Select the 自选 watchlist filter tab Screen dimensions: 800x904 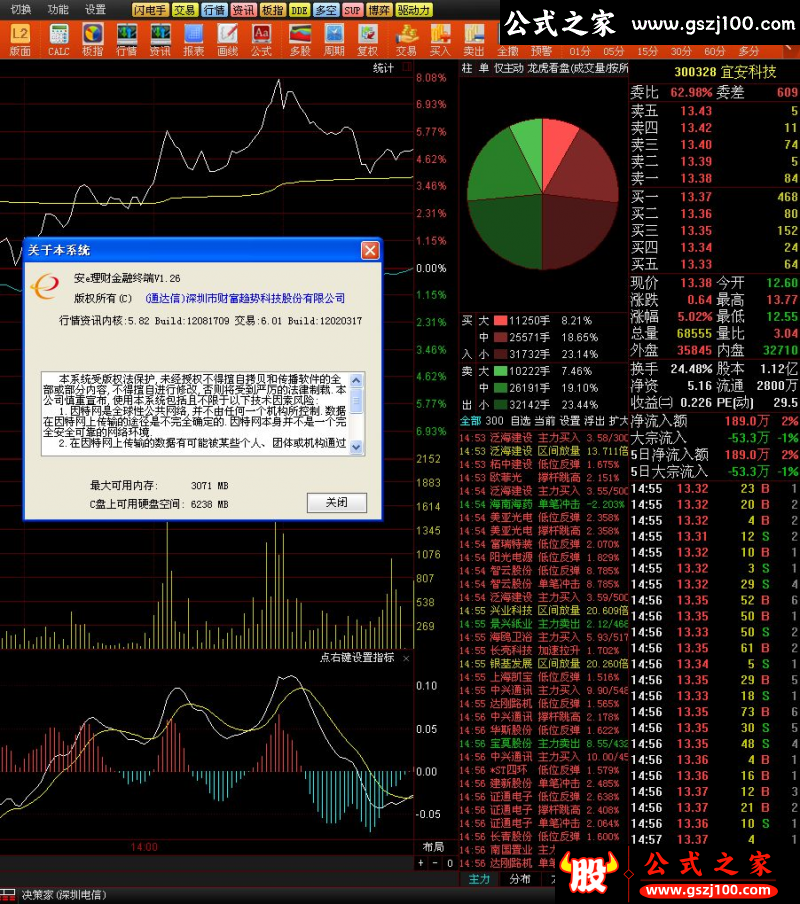tap(521, 421)
